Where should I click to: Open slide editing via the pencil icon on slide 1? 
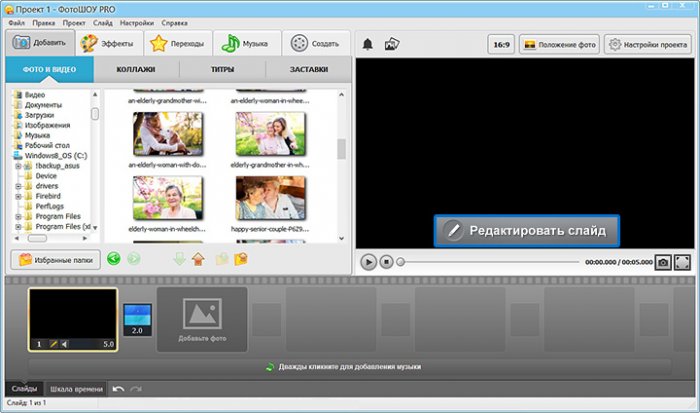tap(53, 344)
